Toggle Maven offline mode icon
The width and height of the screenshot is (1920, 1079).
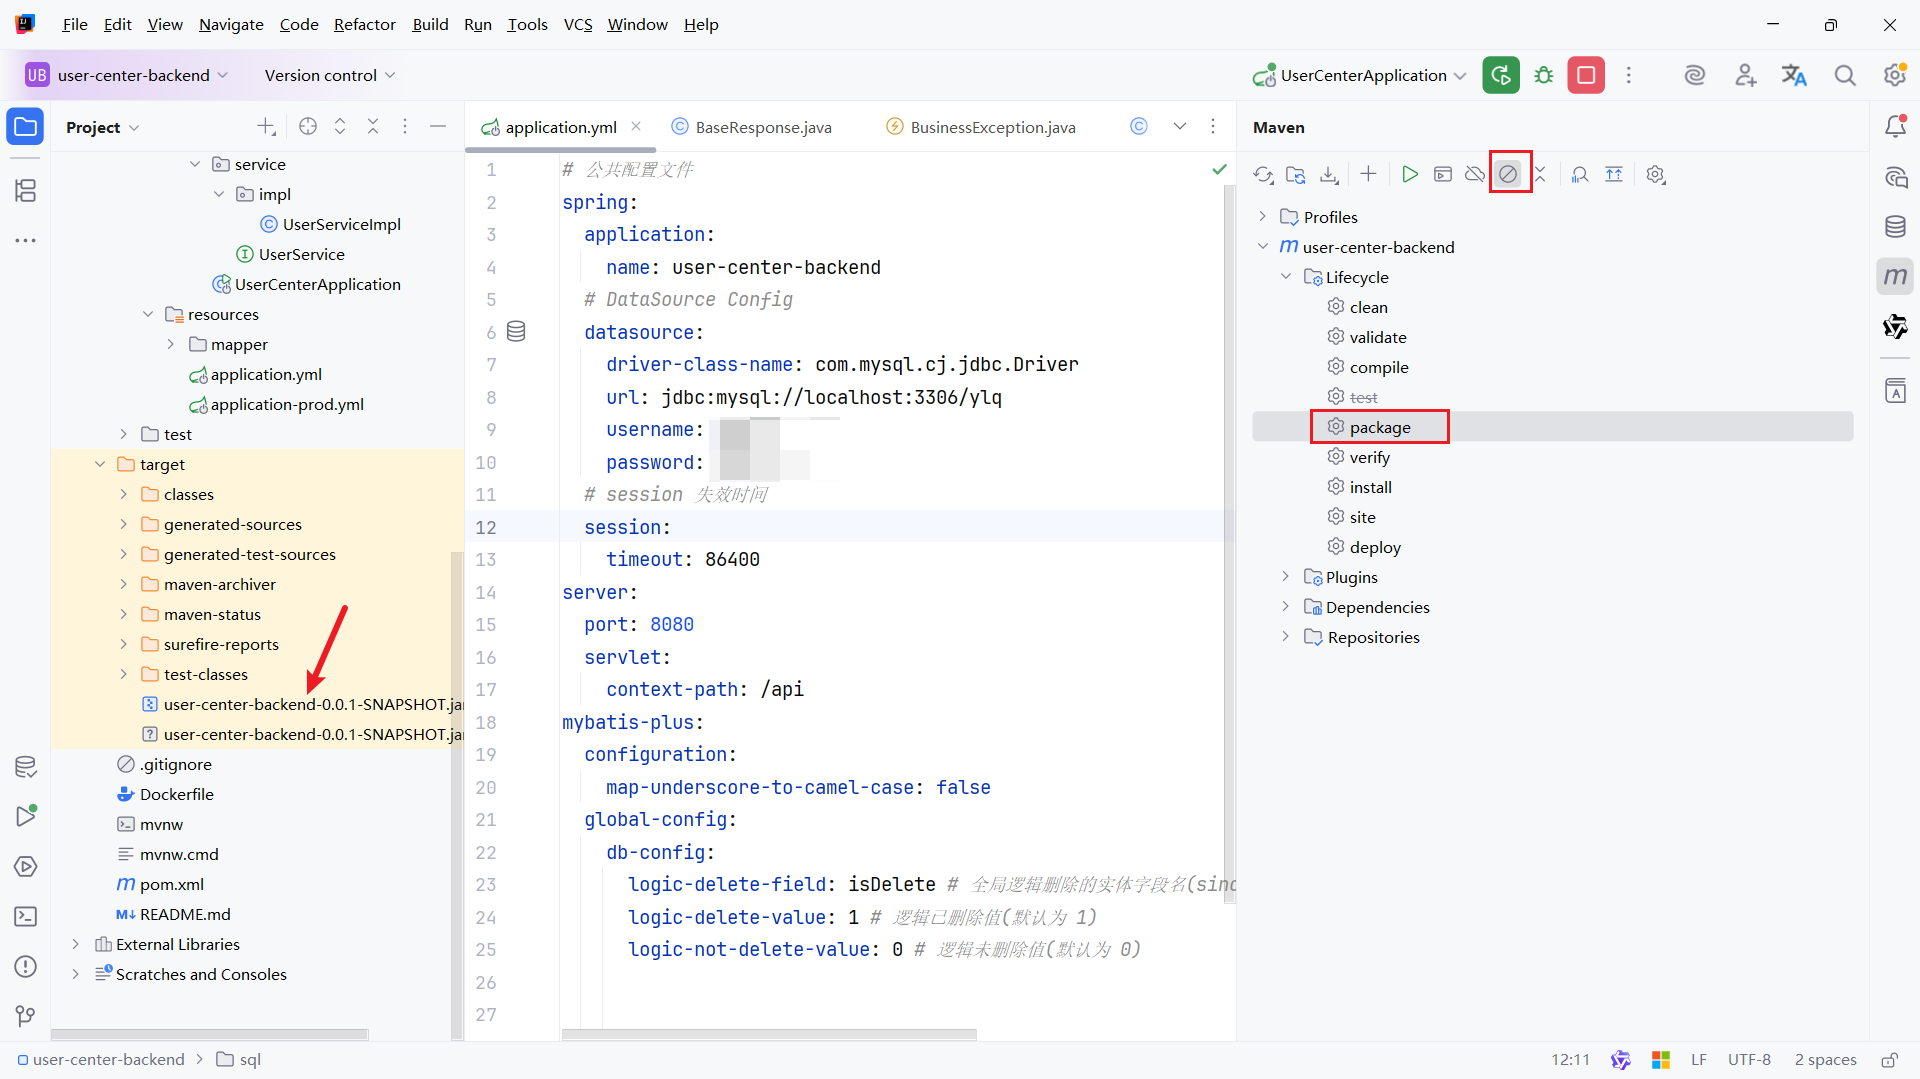(1475, 175)
